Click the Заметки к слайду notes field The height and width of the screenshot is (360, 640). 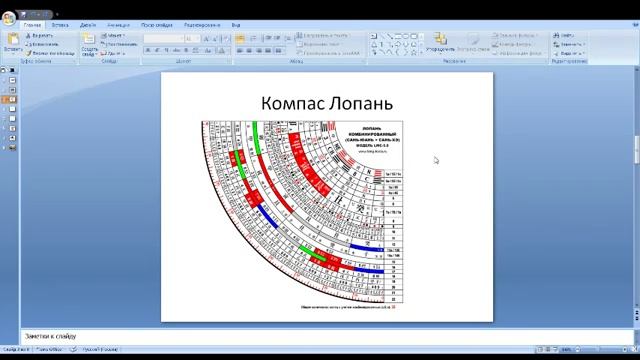[x=327, y=336]
